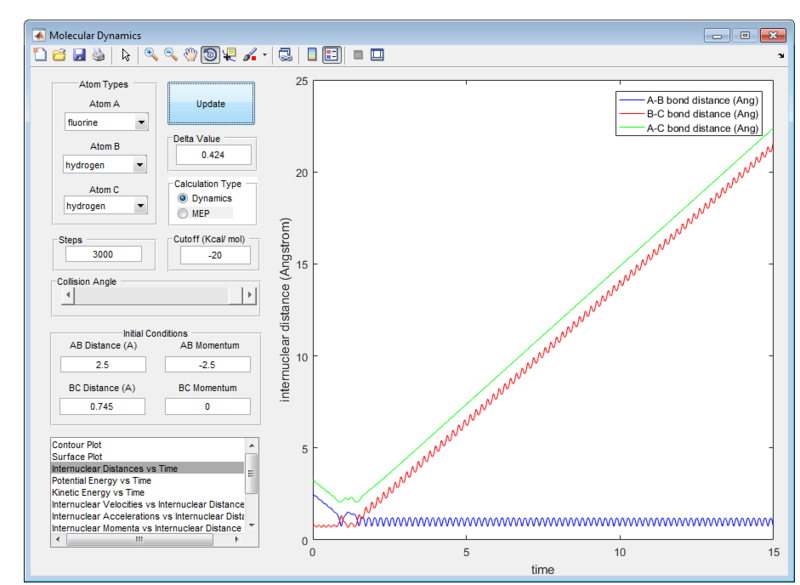The image size is (800, 585).
Task: Toggle the Insert Legend toolbar icon
Action: point(332,55)
